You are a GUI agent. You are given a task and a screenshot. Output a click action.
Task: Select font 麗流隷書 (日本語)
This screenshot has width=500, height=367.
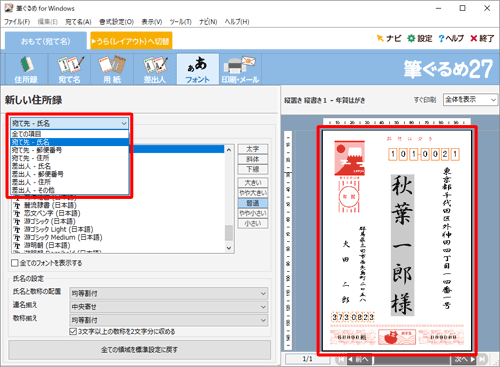coord(50,205)
